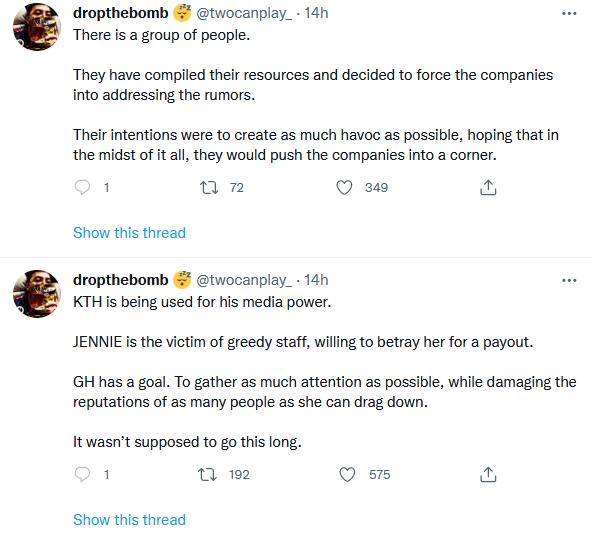Open more options menu on second tweet
The image size is (600, 534).
click(569, 281)
